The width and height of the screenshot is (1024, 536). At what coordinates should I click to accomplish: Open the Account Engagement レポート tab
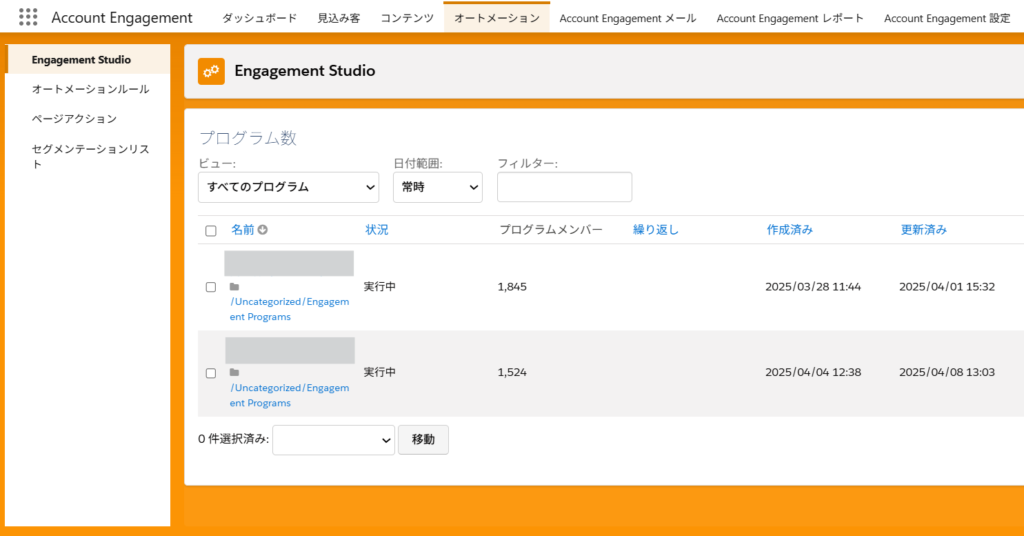pyautogui.click(x=790, y=18)
